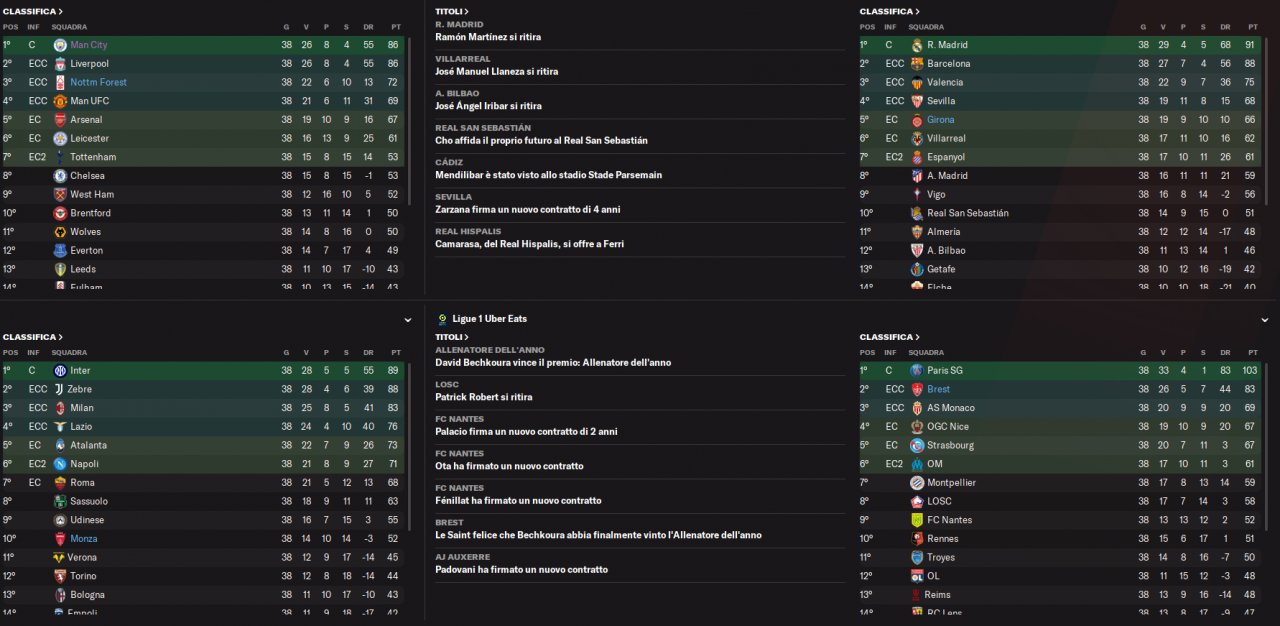Expand the chevron above the Paris SG standings

1264,320
